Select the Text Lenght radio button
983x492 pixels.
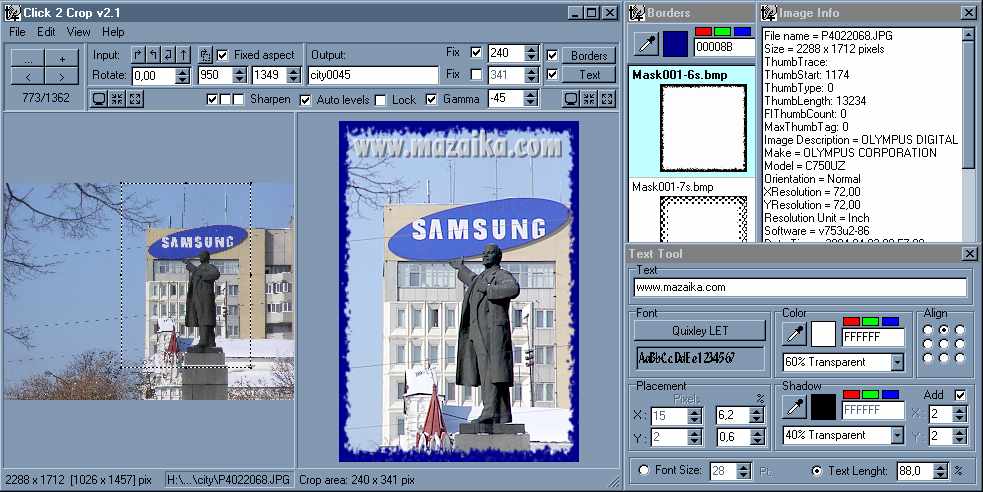tap(817, 470)
